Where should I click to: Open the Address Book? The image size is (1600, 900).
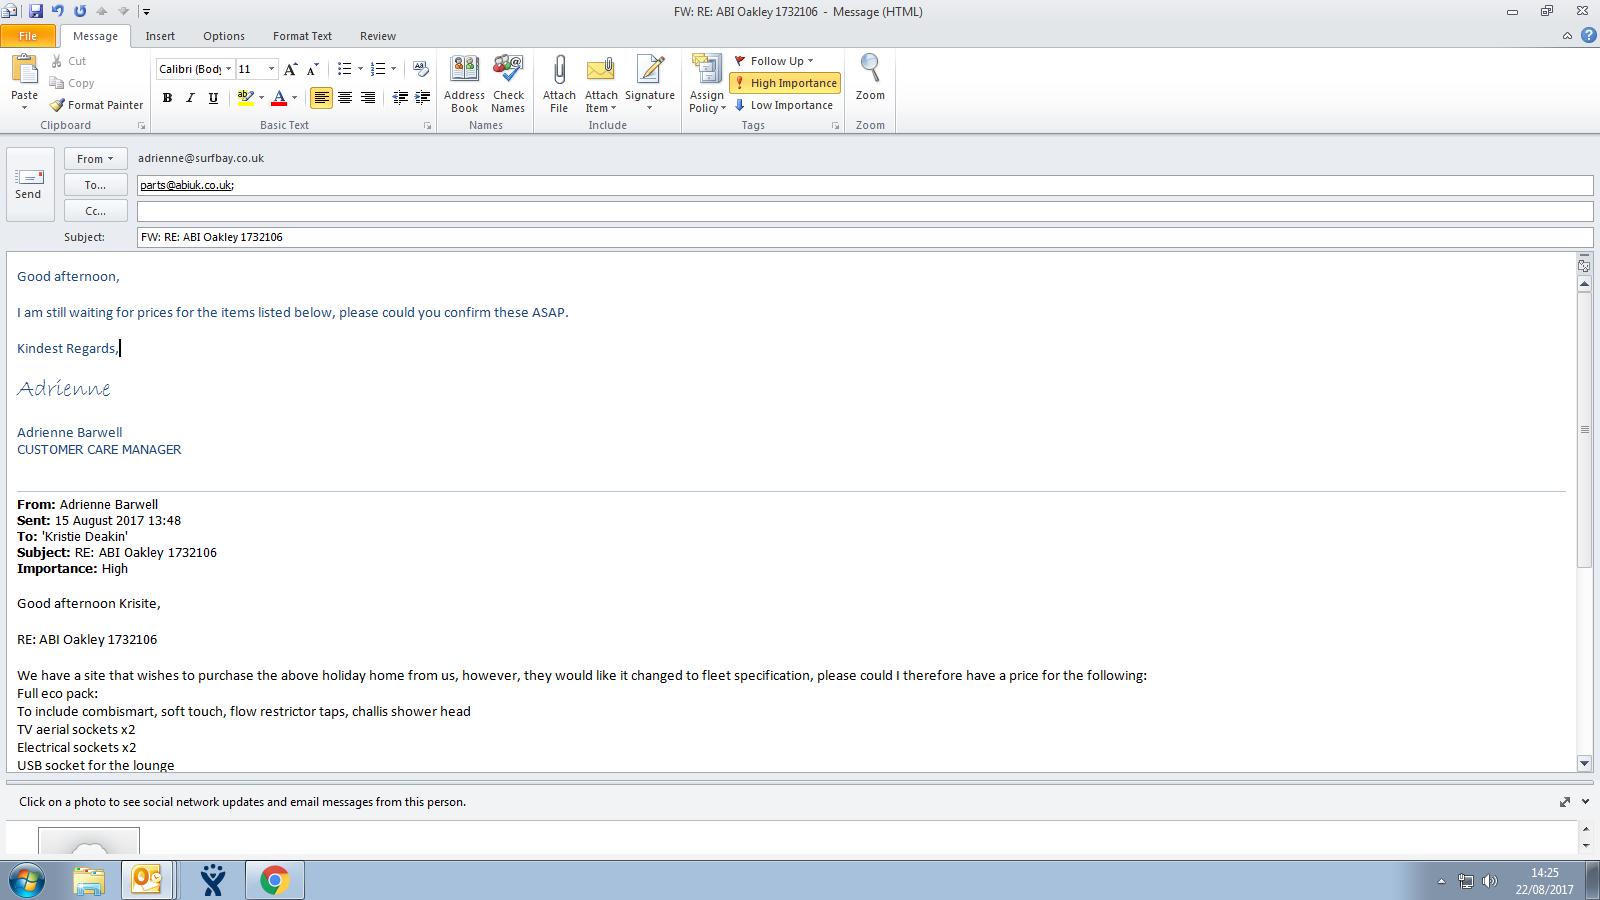pos(464,71)
